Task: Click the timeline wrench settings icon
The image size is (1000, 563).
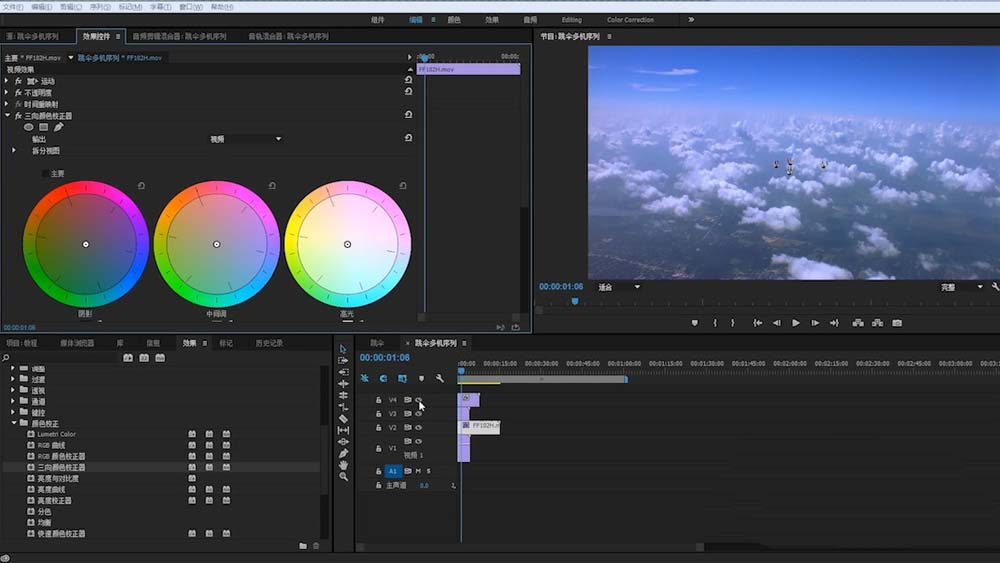Action: [439, 378]
